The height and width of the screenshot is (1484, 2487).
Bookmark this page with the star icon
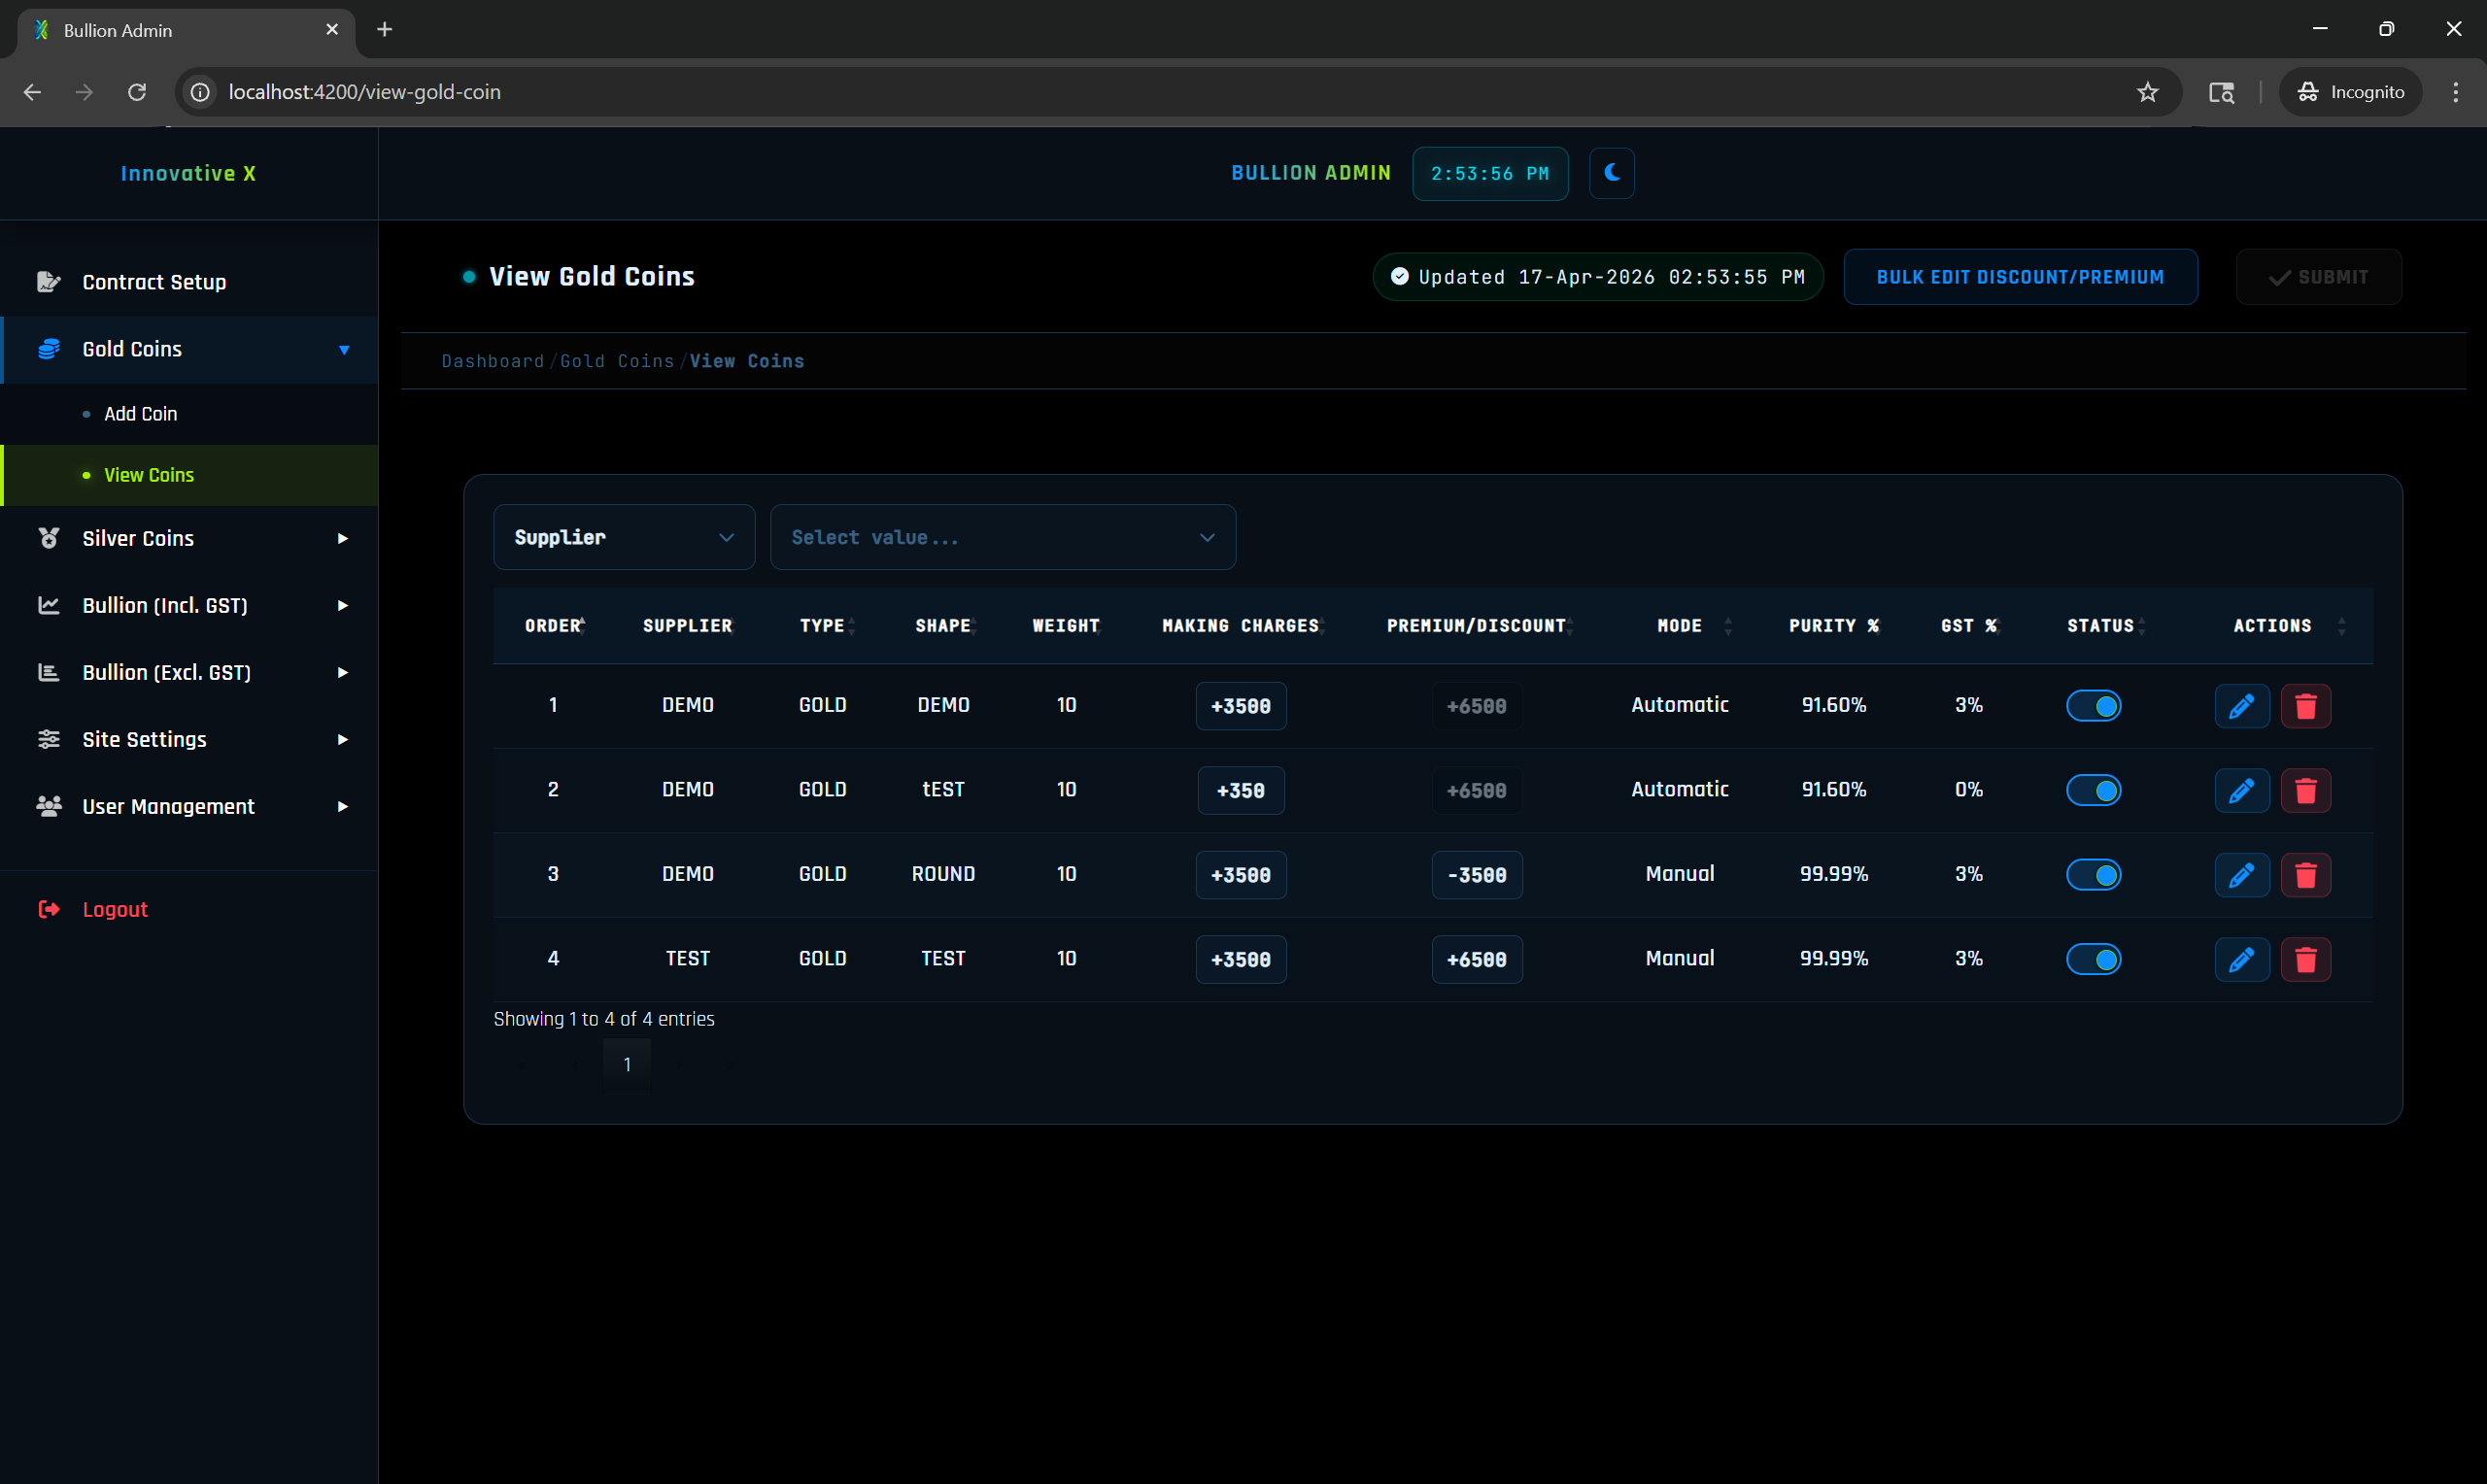point(2147,92)
